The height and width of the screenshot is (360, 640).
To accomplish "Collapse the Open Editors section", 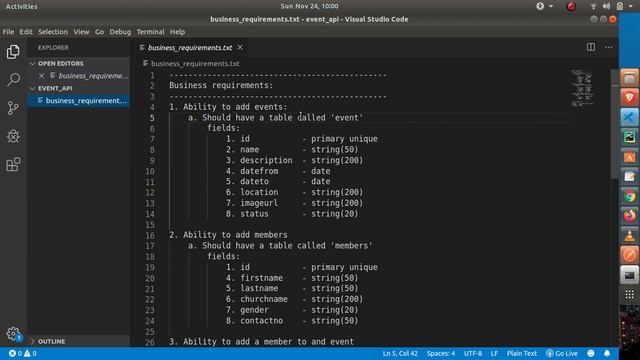I will [x=79, y=64].
